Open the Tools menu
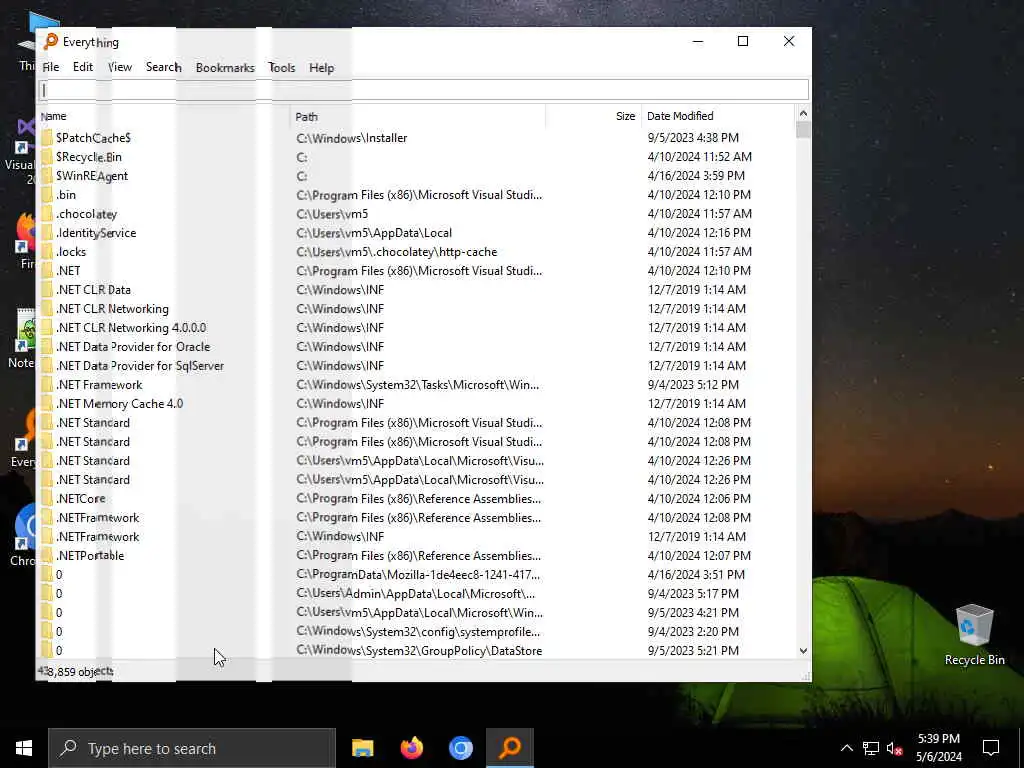The height and width of the screenshot is (768, 1024). pyautogui.click(x=281, y=67)
